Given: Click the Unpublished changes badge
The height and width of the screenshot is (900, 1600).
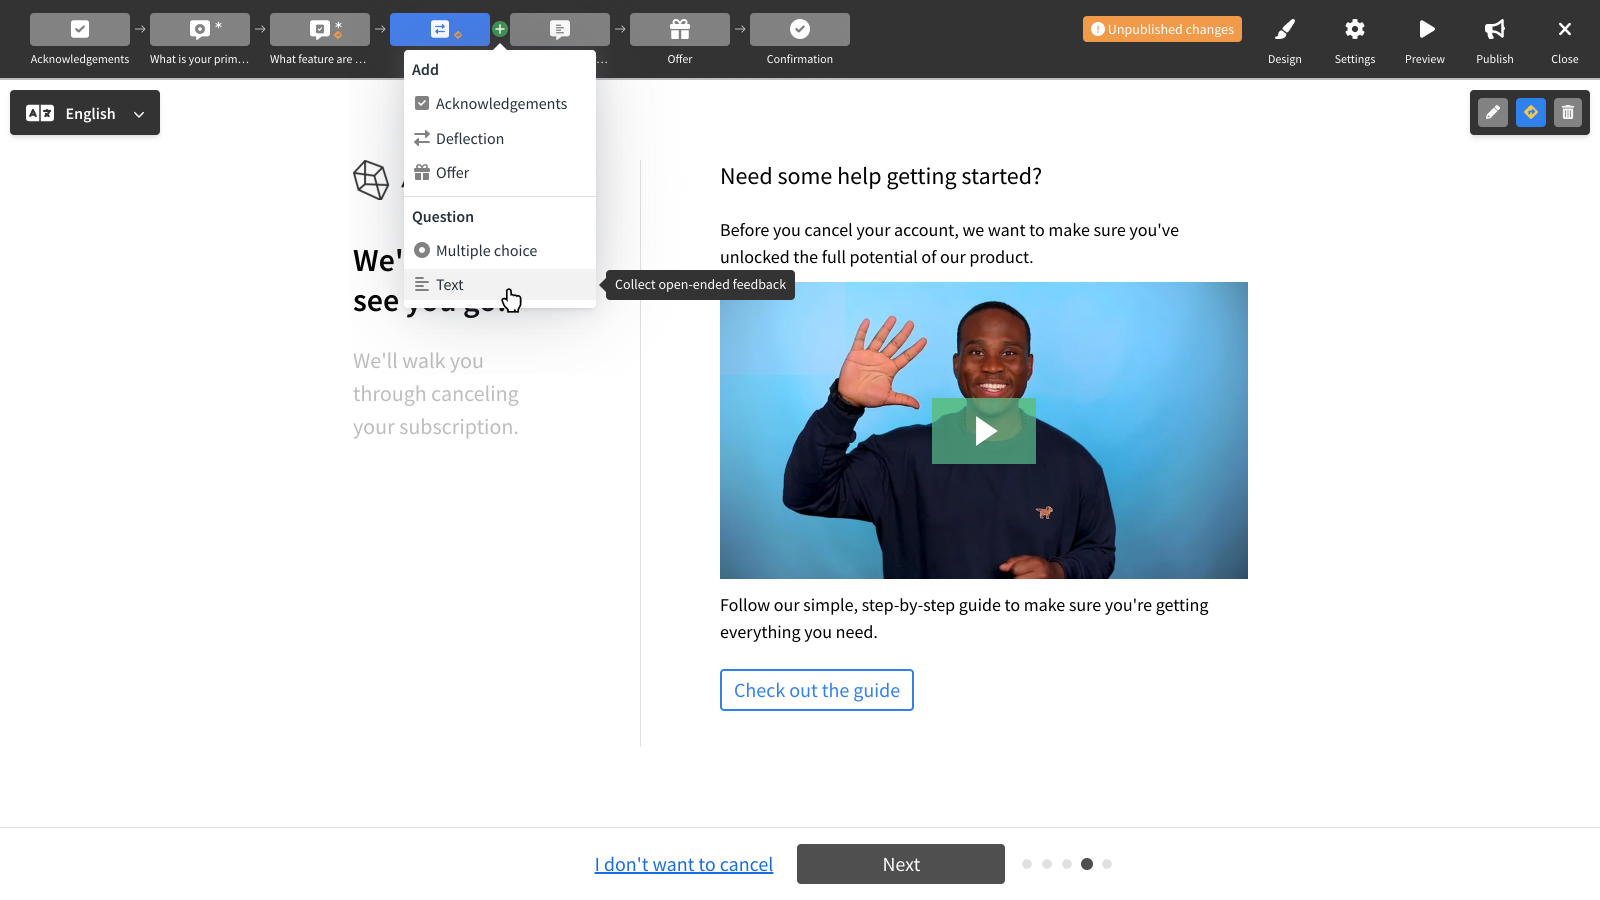Looking at the screenshot, I should (x=1162, y=30).
